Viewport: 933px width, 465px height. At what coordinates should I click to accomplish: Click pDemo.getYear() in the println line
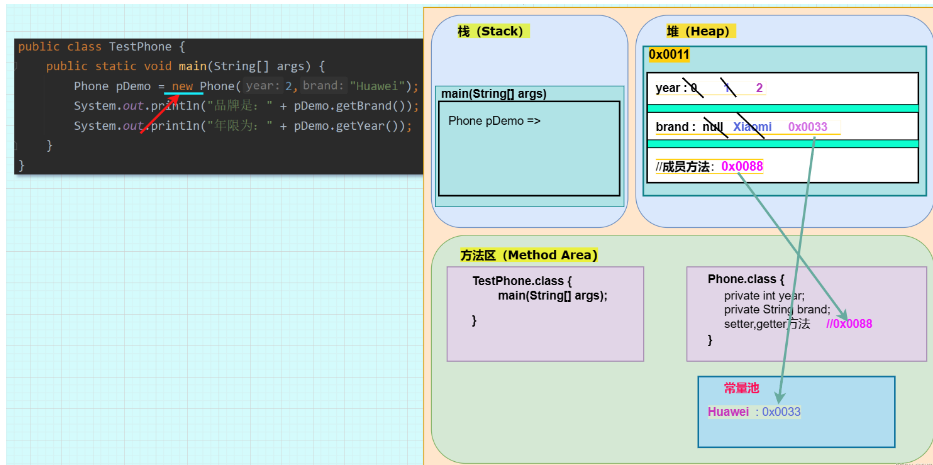(346, 126)
